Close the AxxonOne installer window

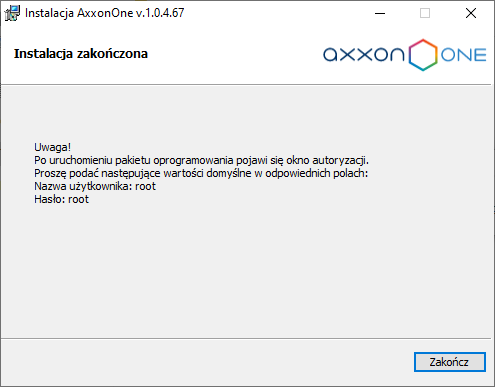(x=471, y=13)
